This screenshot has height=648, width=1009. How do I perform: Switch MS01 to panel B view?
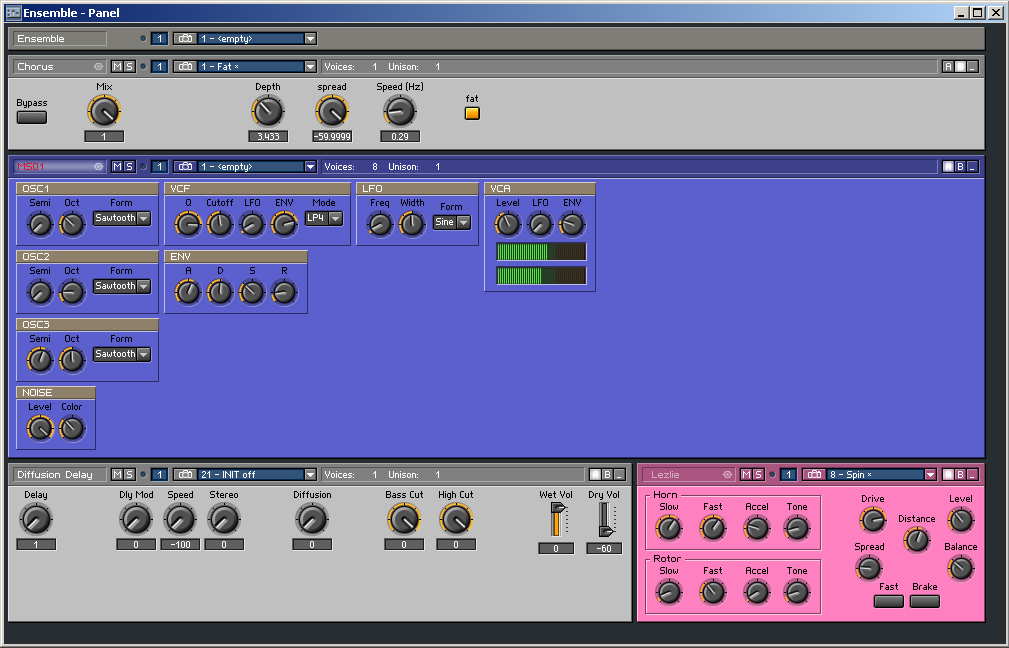click(960, 167)
